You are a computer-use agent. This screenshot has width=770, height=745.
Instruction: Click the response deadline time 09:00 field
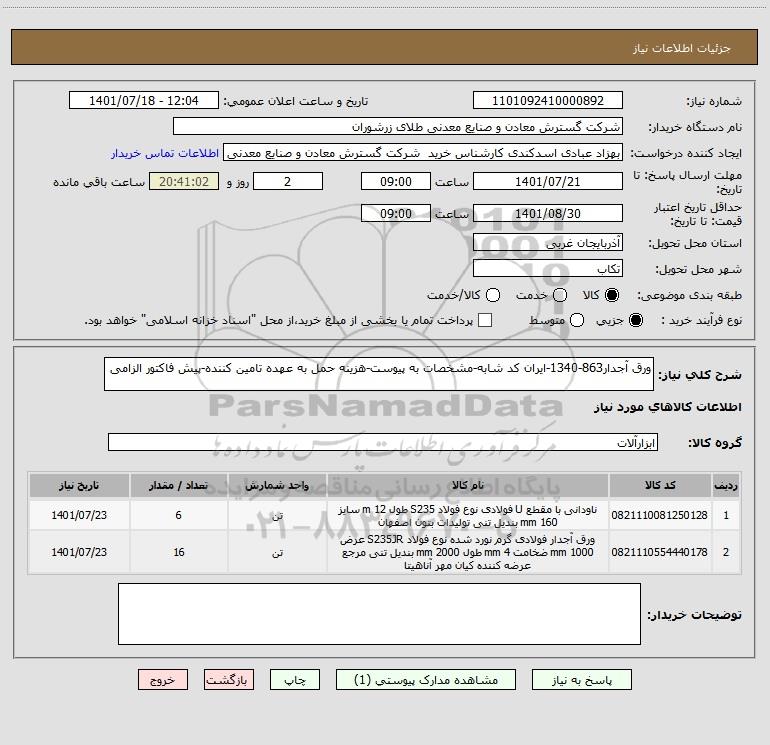coord(396,181)
